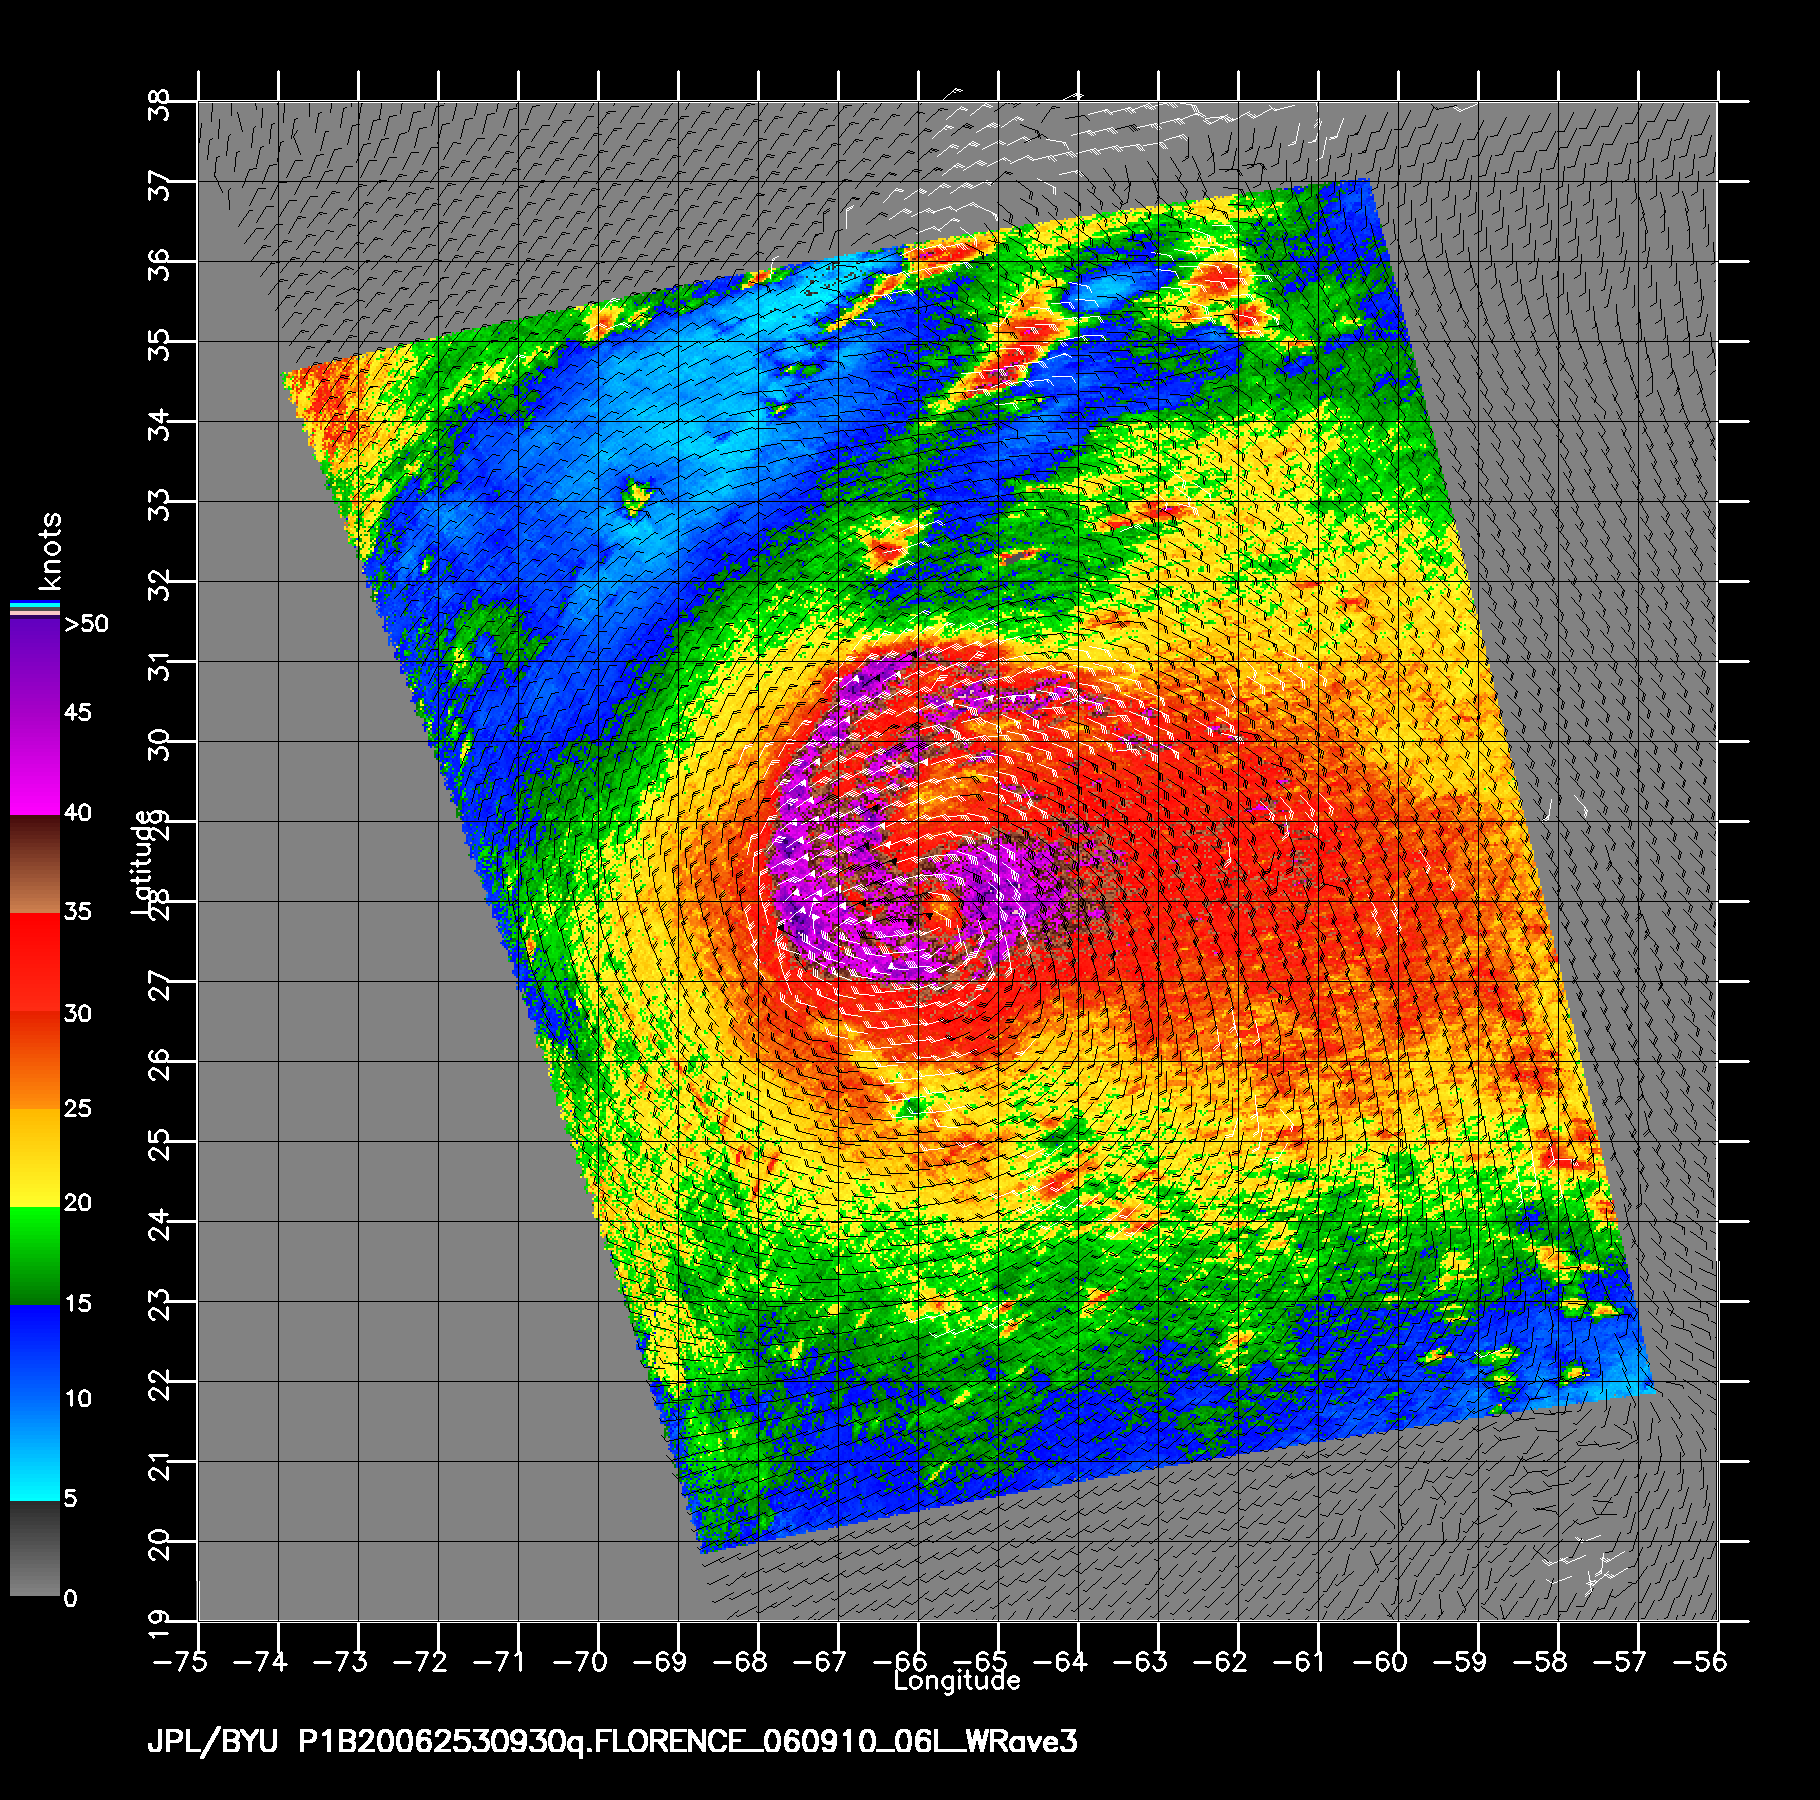Click the '>50' color bar label
The image size is (1820, 1800).
tap(86, 624)
